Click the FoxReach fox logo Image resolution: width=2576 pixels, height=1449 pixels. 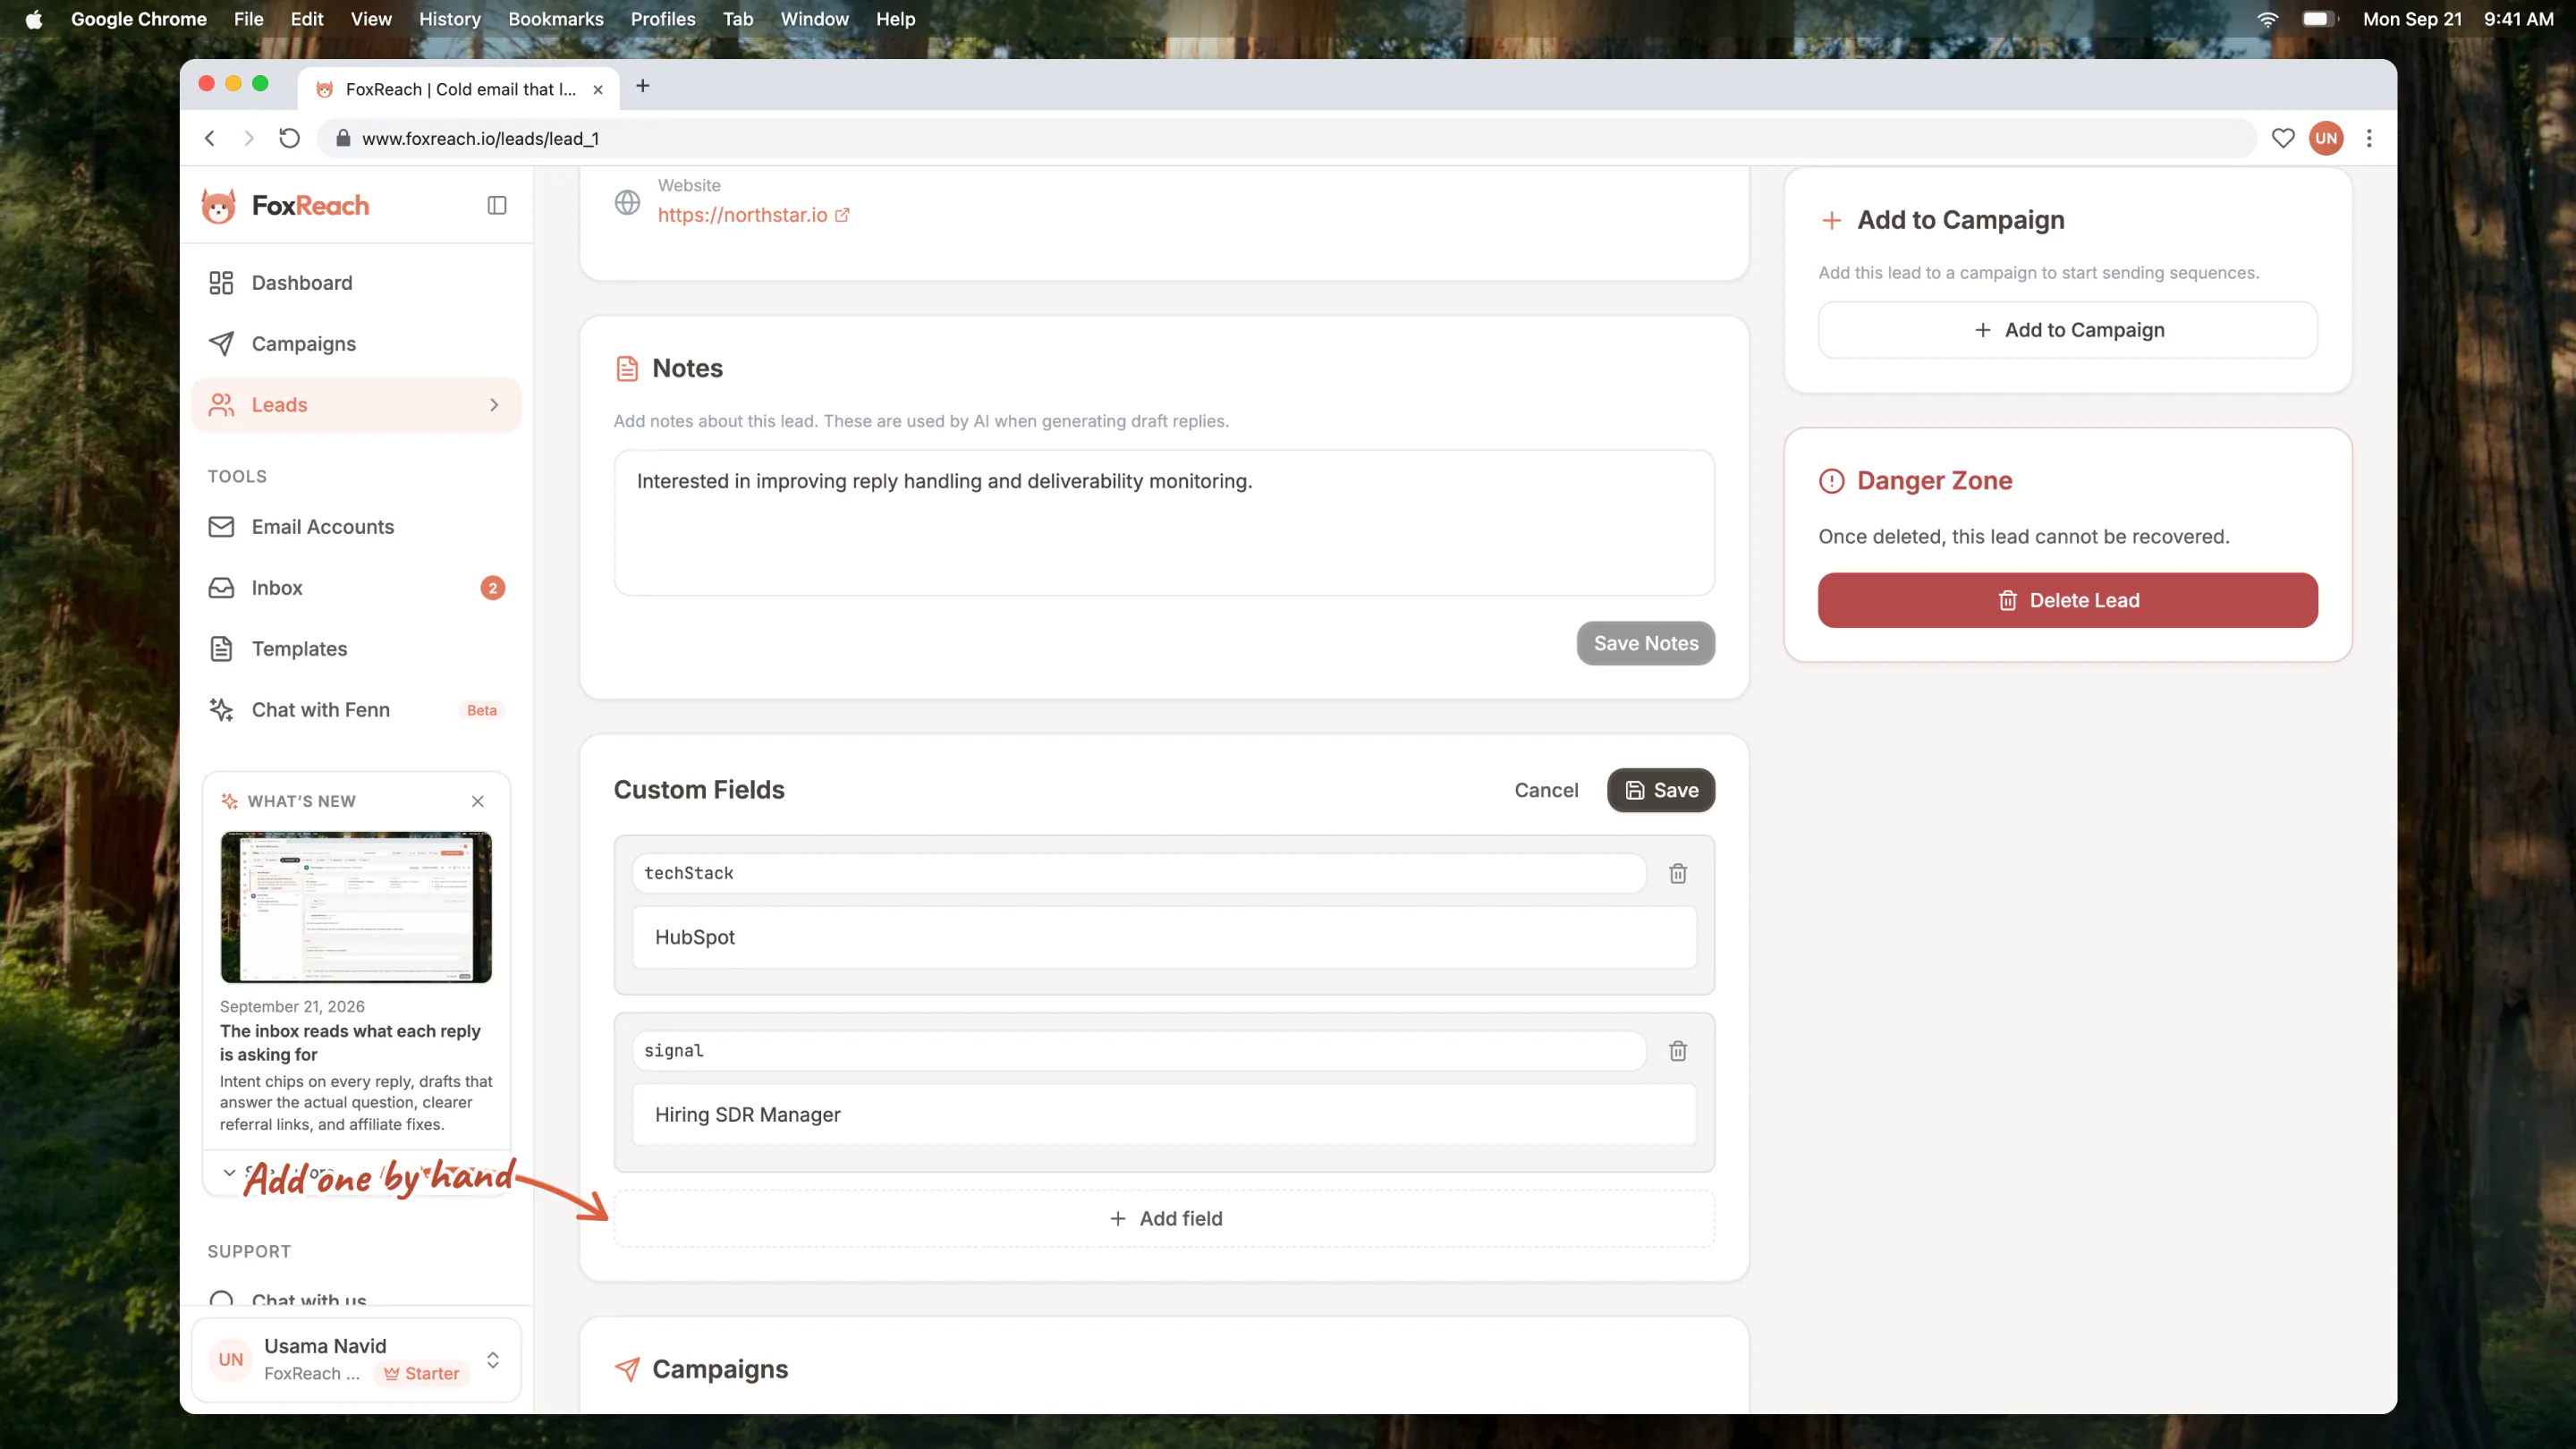coord(218,206)
